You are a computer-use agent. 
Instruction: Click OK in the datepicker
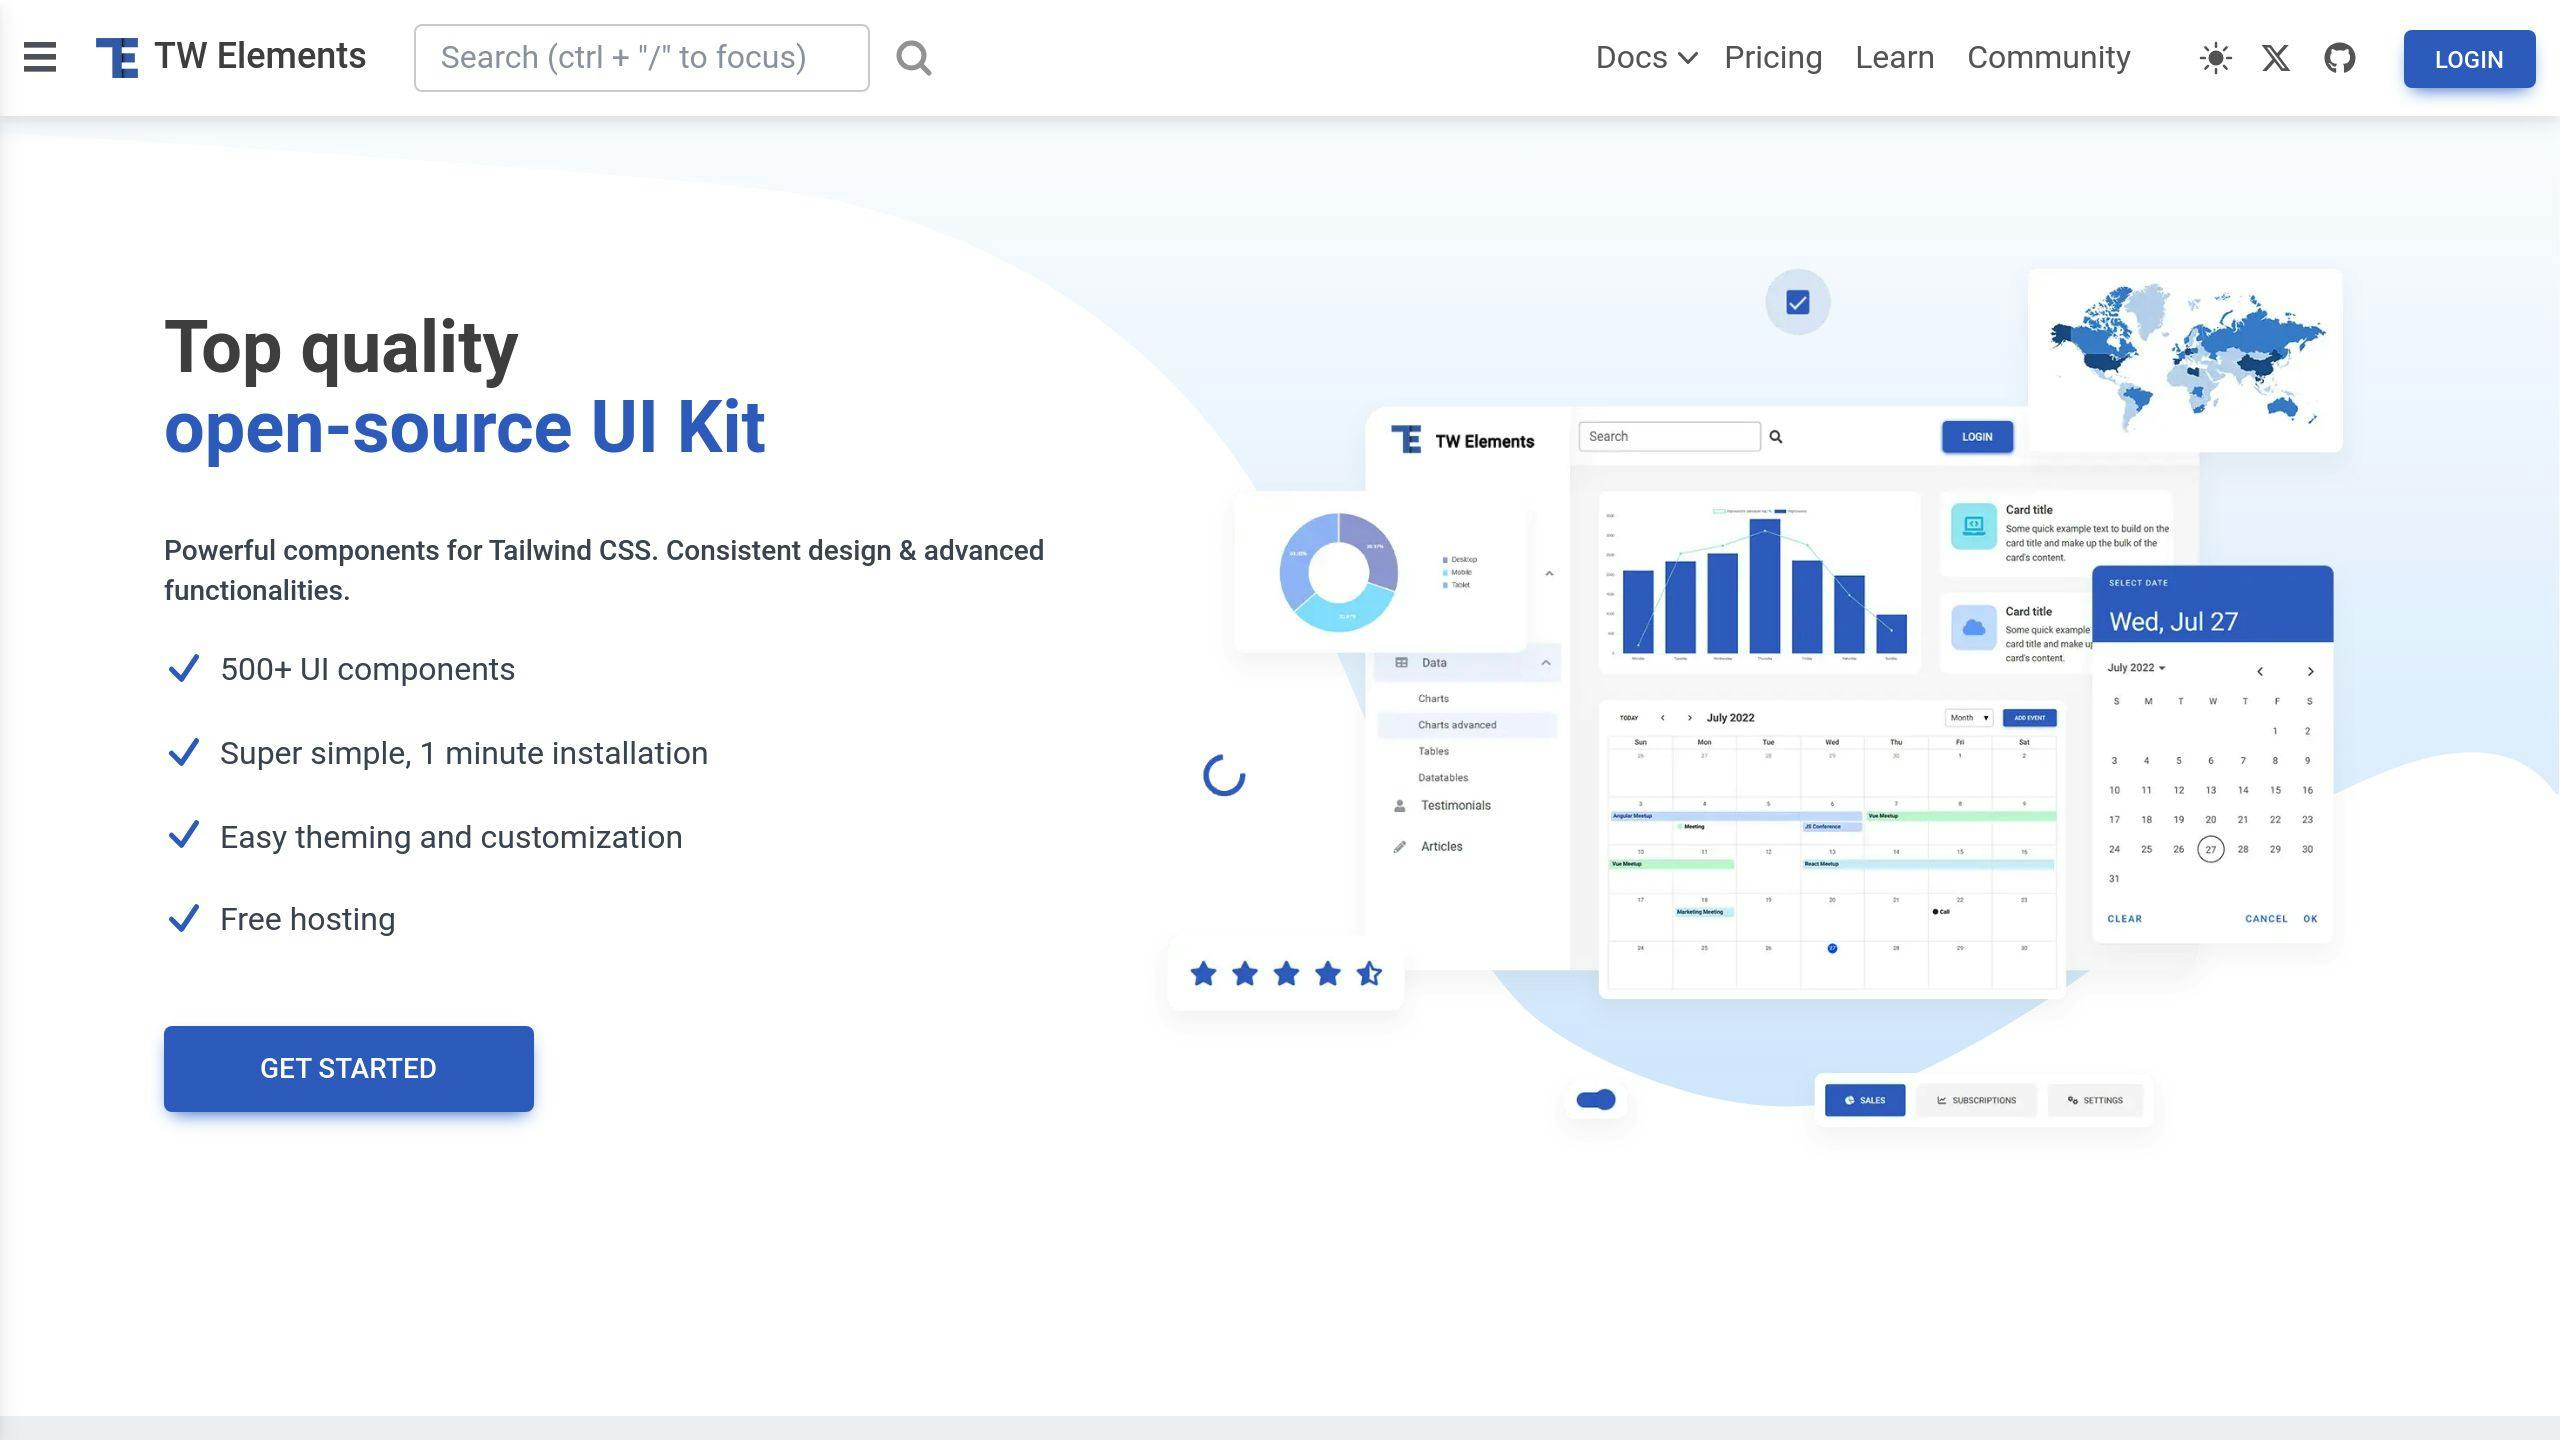coord(2310,919)
